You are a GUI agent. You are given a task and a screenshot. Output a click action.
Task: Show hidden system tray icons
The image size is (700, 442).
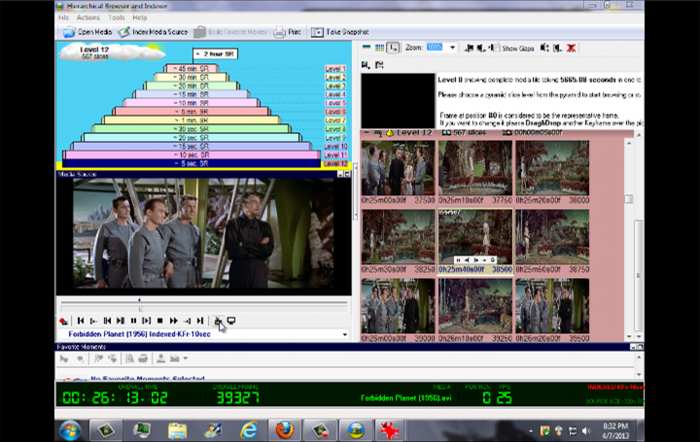tap(531, 431)
